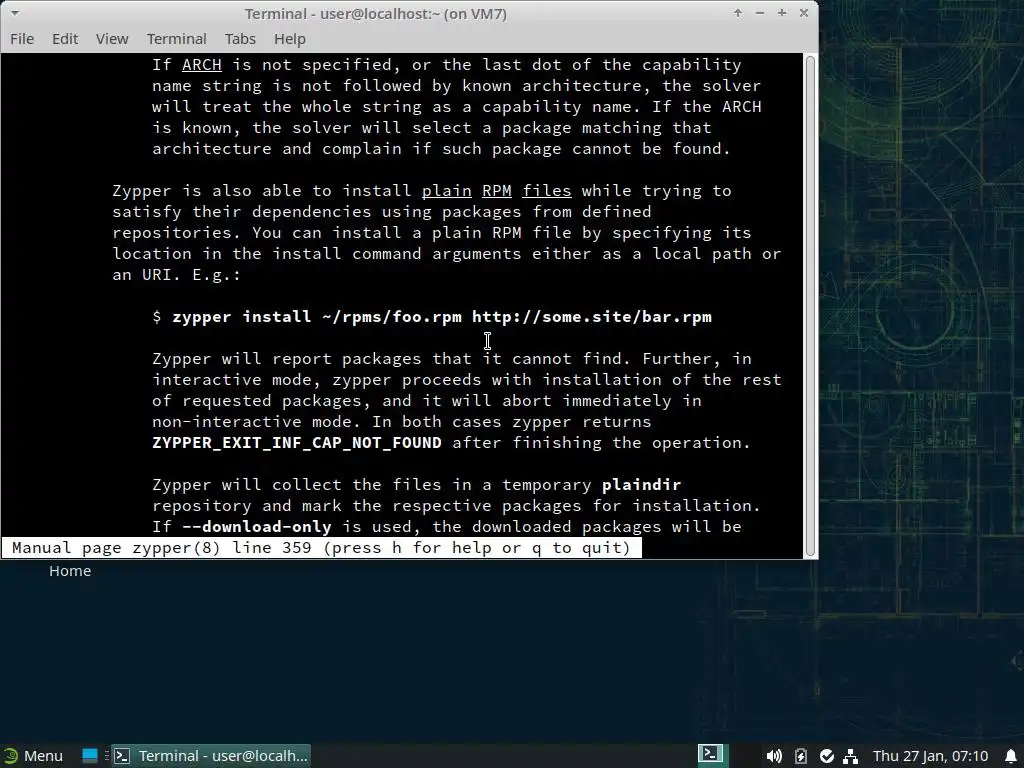This screenshot has width=1024, height=768.
Task: Open the volume control icon
Action: [x=774, y=756]
